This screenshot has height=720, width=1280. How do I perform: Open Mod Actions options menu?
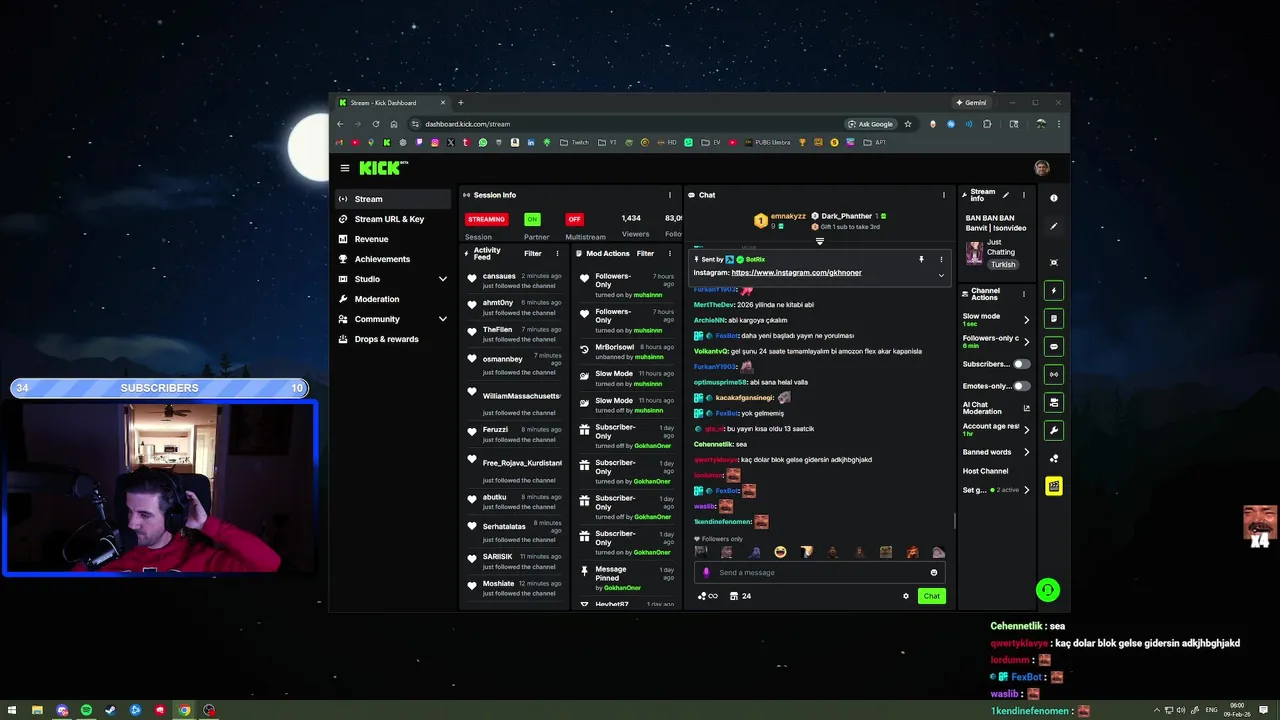670,253
